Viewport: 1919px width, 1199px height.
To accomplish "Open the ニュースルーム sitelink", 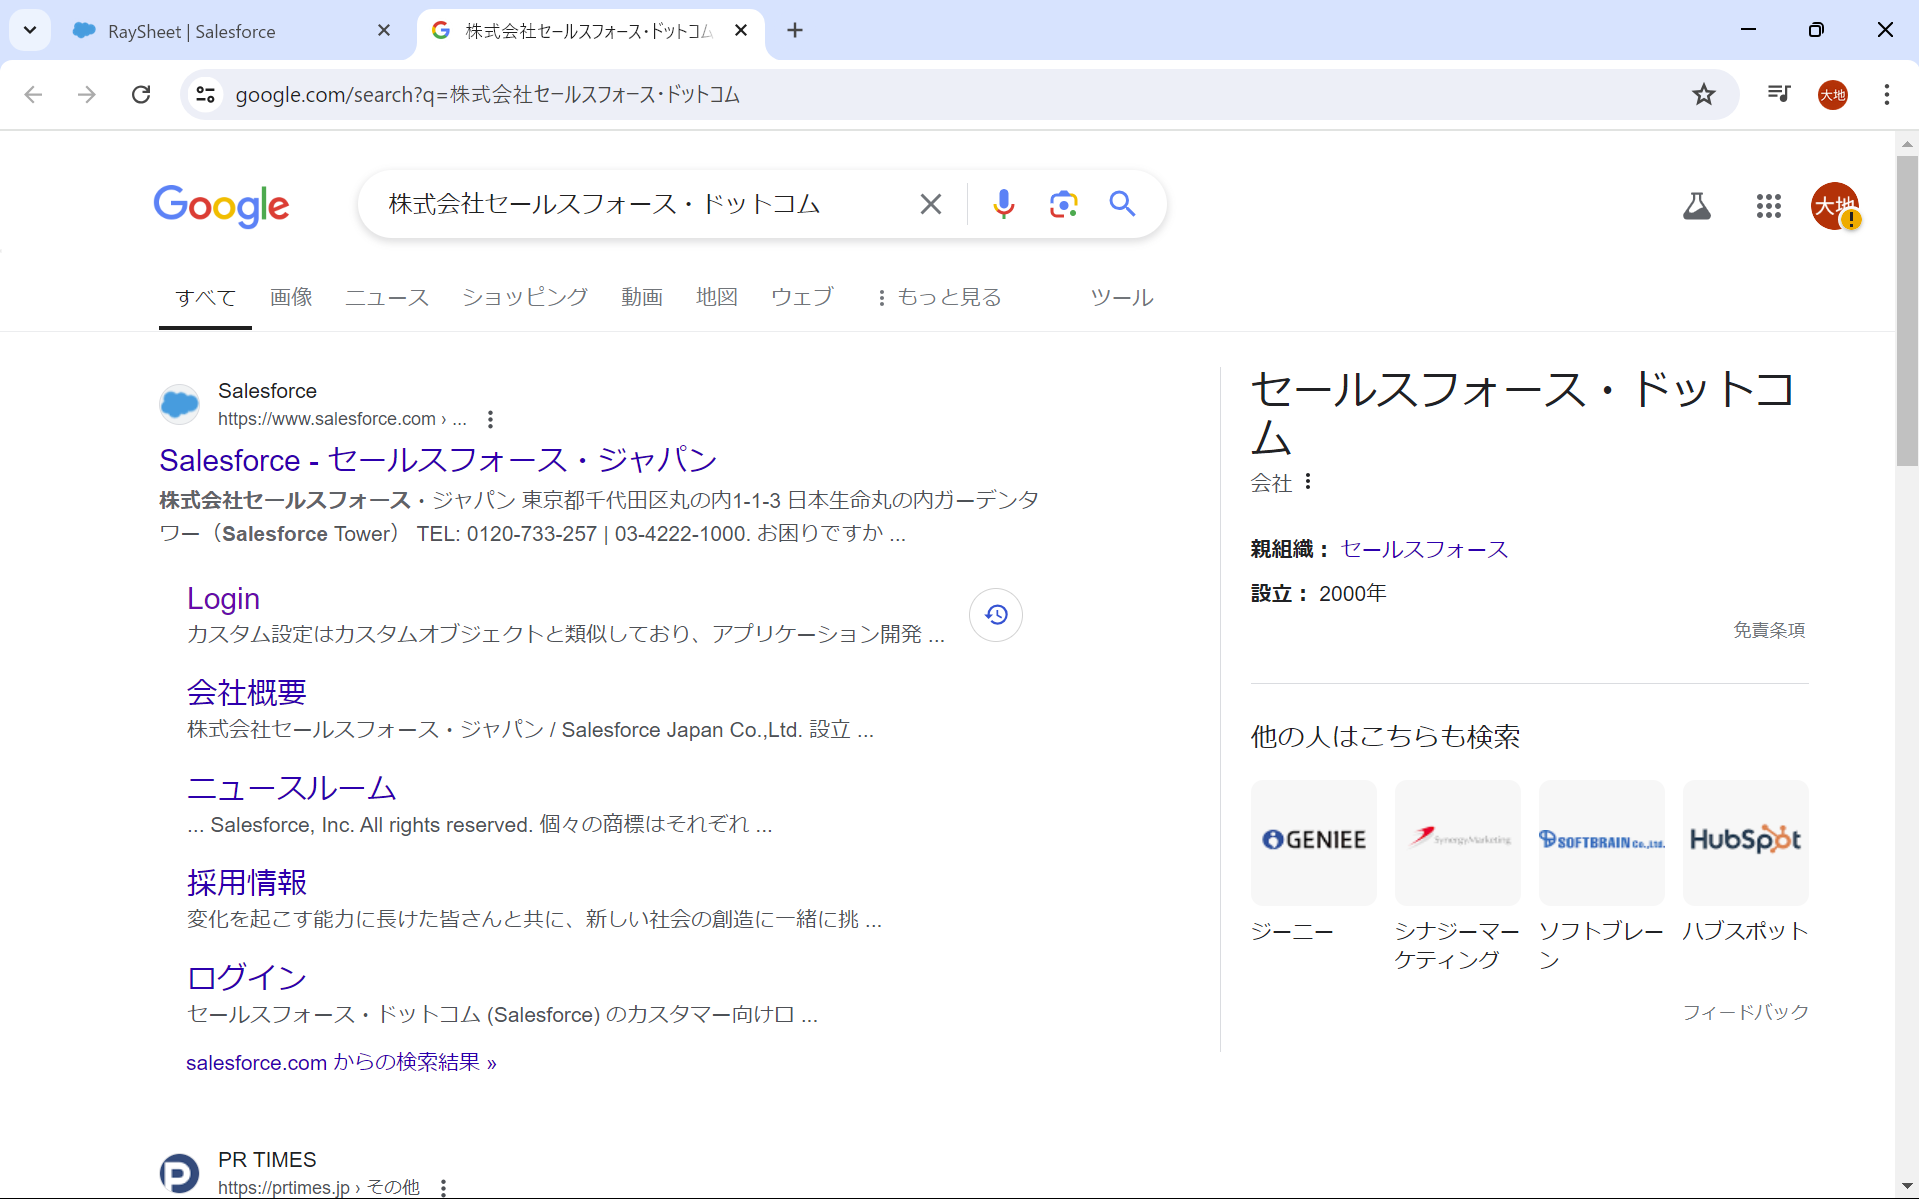I will 292,788.
